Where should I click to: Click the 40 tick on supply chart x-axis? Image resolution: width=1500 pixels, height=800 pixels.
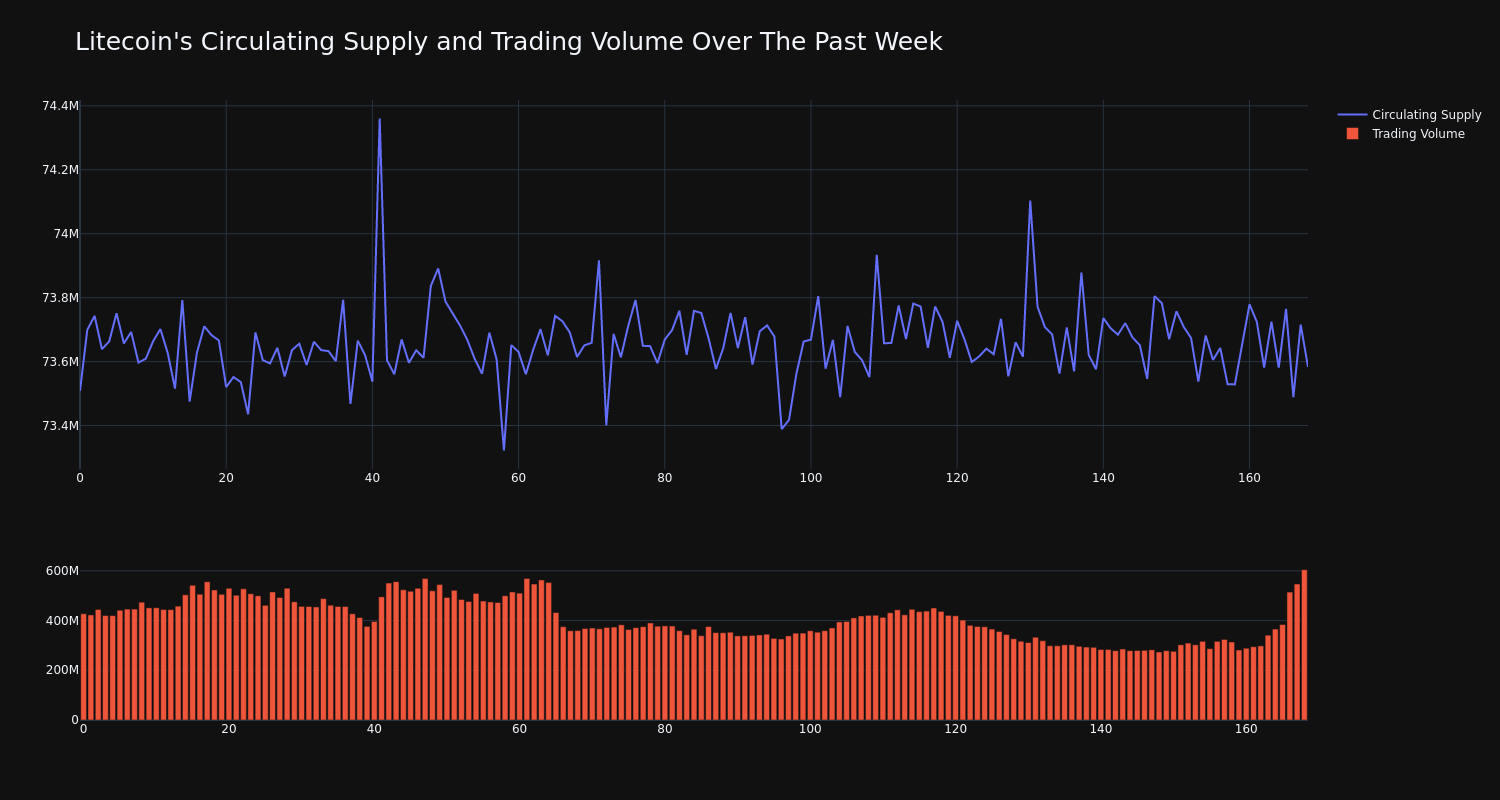372,478
